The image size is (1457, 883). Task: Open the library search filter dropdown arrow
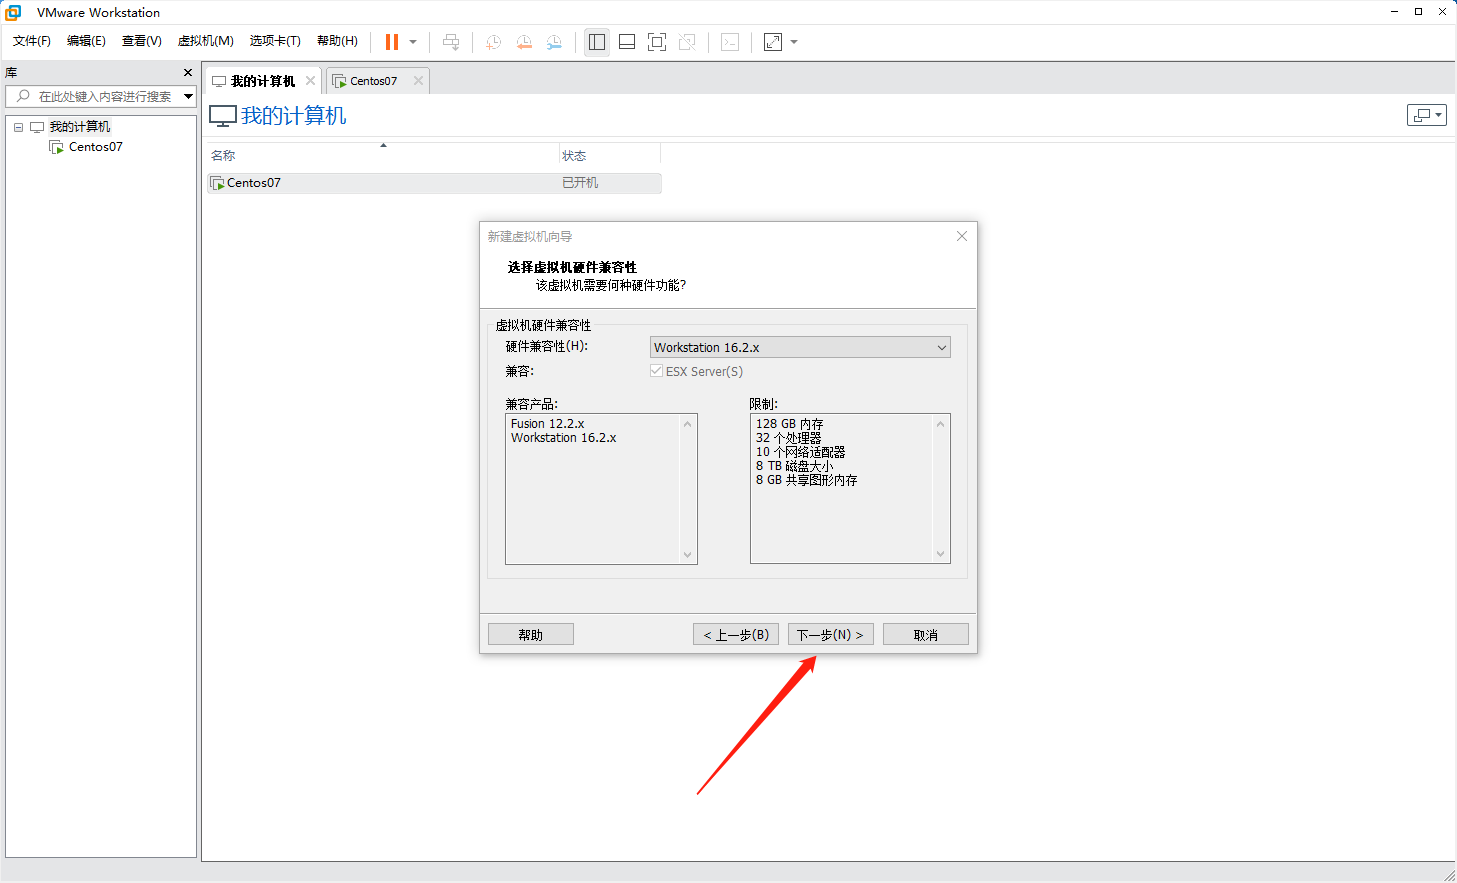(x=188, y=96)
